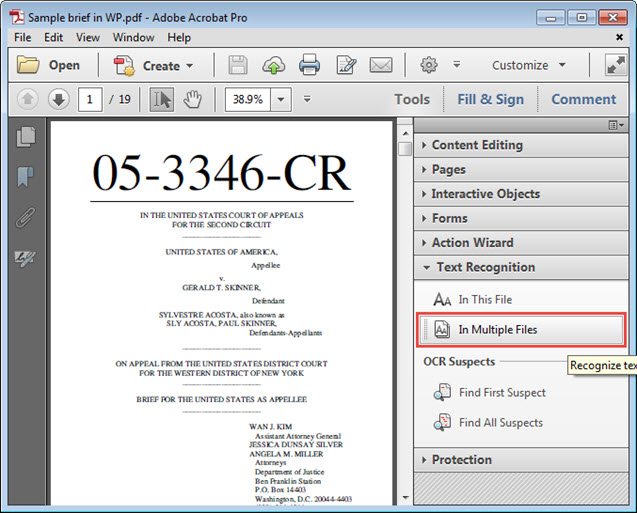Switch to the Fill & Sign pane

(x=490, y=99)
